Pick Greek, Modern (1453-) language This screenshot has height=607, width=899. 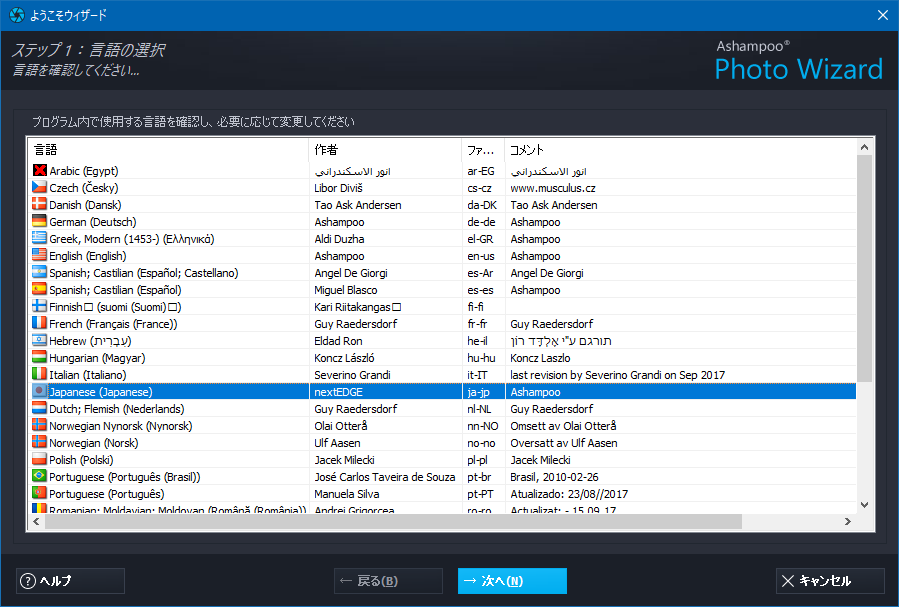(442, 239)
